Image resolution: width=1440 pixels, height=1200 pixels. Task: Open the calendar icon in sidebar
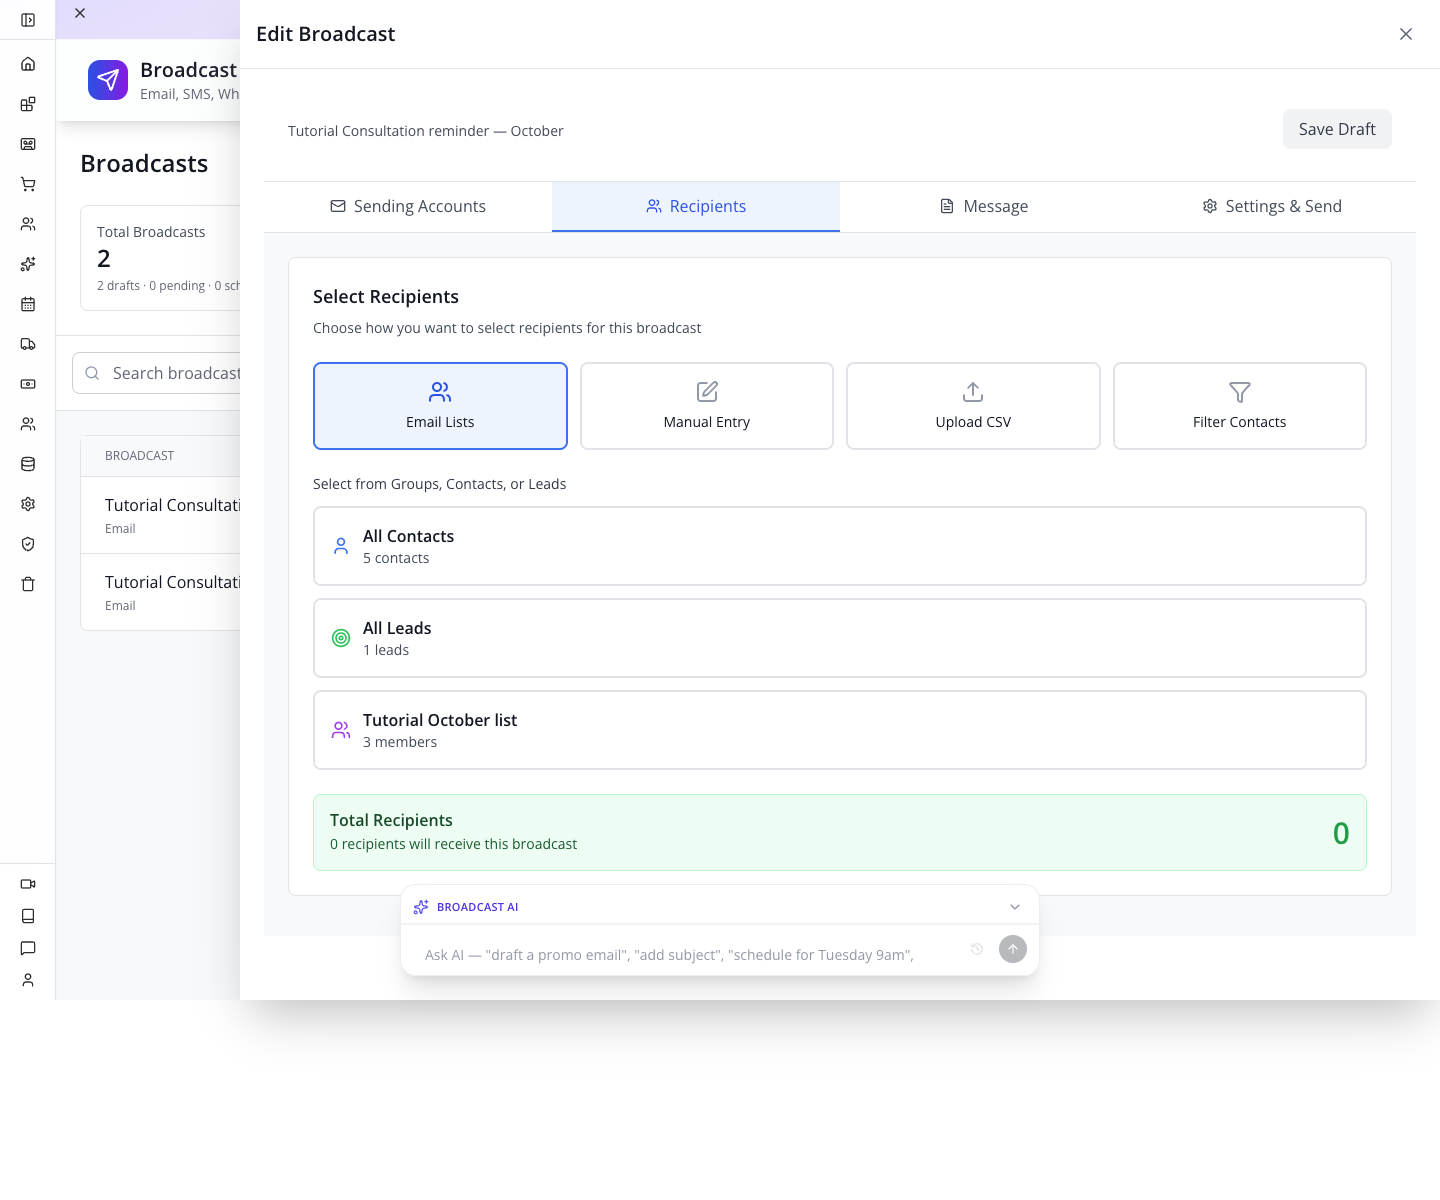28,304
